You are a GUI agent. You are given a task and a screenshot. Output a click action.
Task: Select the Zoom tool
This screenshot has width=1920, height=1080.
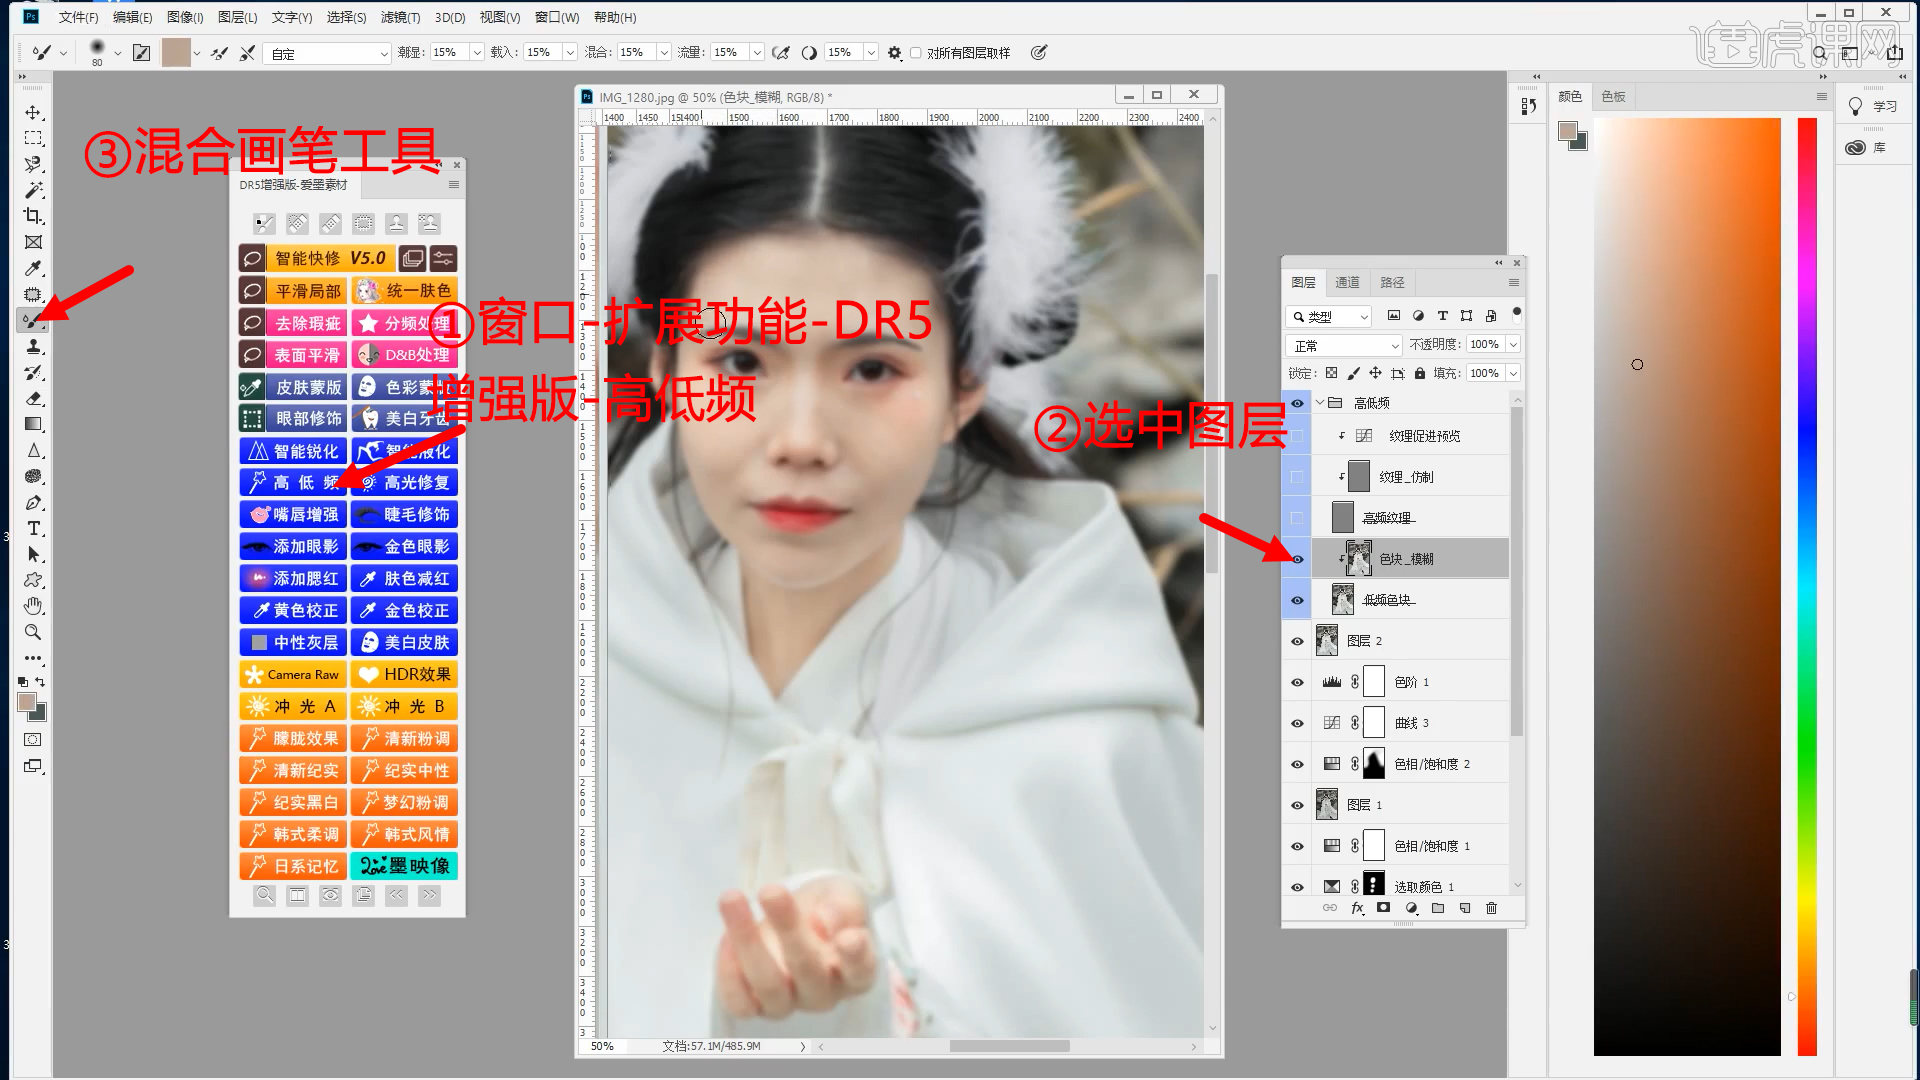pos(33,632)
